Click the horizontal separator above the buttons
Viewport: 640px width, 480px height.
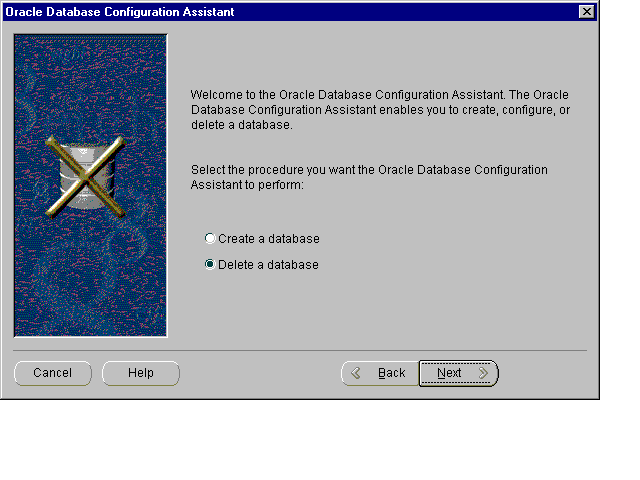coord(300,351)
